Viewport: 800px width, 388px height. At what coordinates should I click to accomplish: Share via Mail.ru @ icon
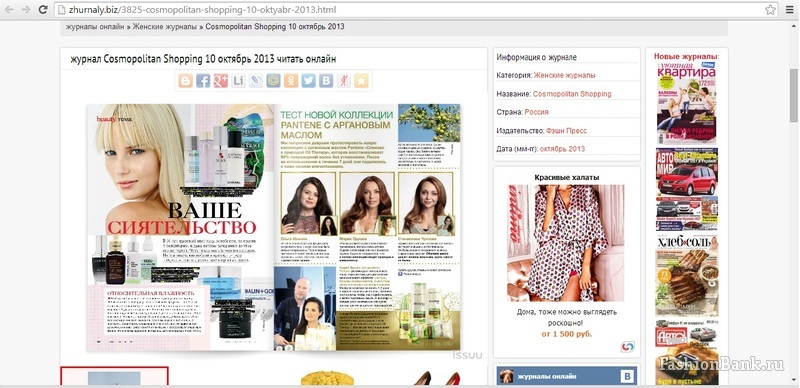273,81
